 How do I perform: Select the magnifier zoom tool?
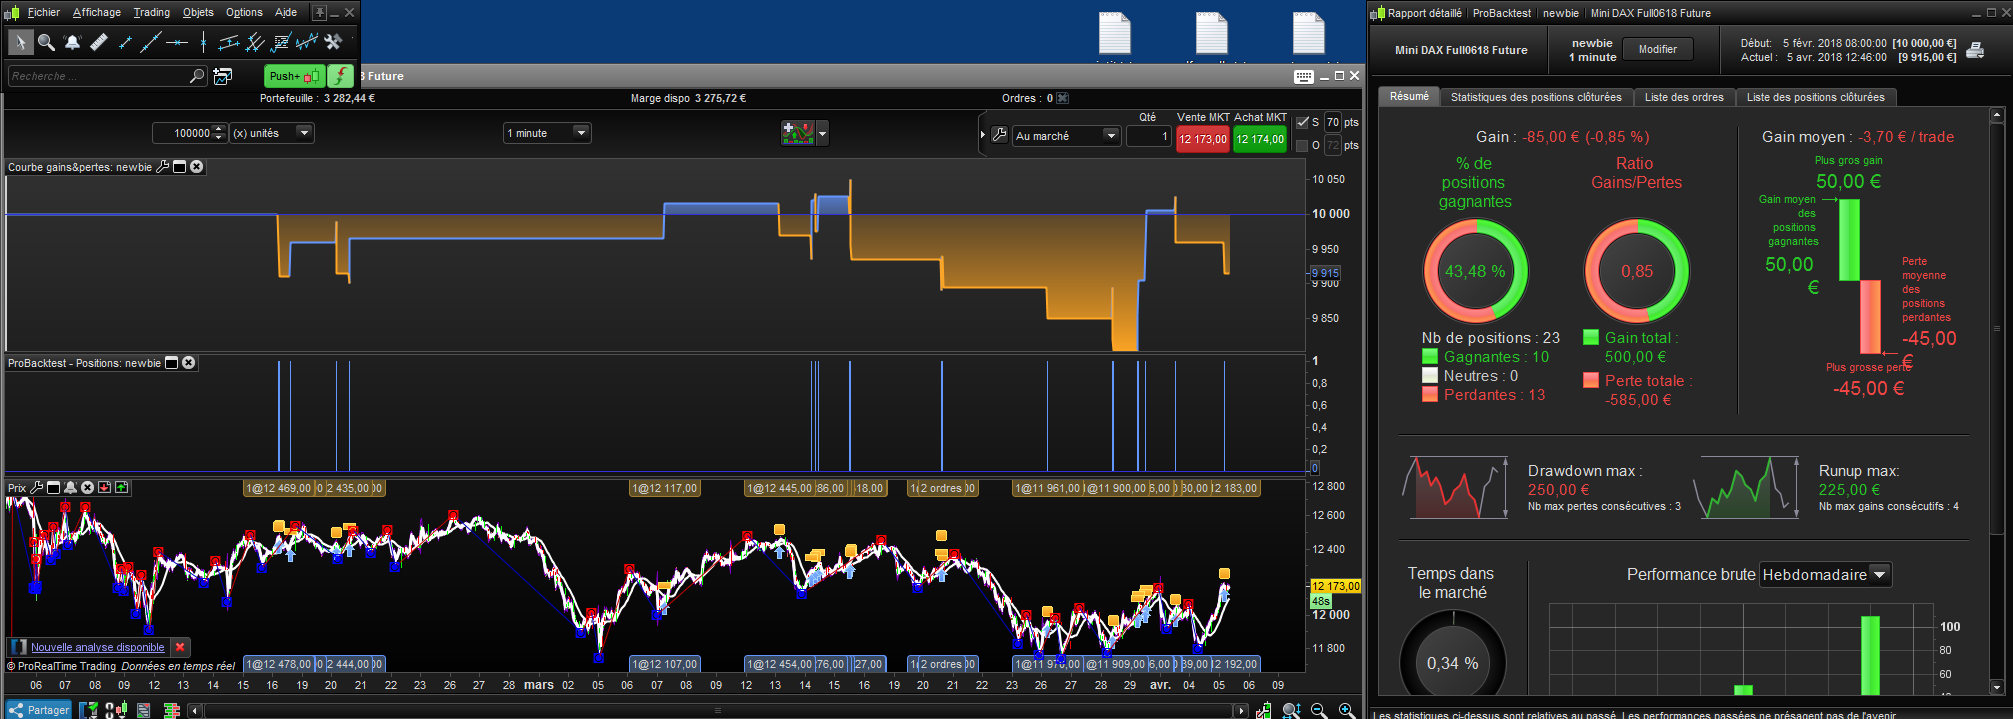coord(46,42)
